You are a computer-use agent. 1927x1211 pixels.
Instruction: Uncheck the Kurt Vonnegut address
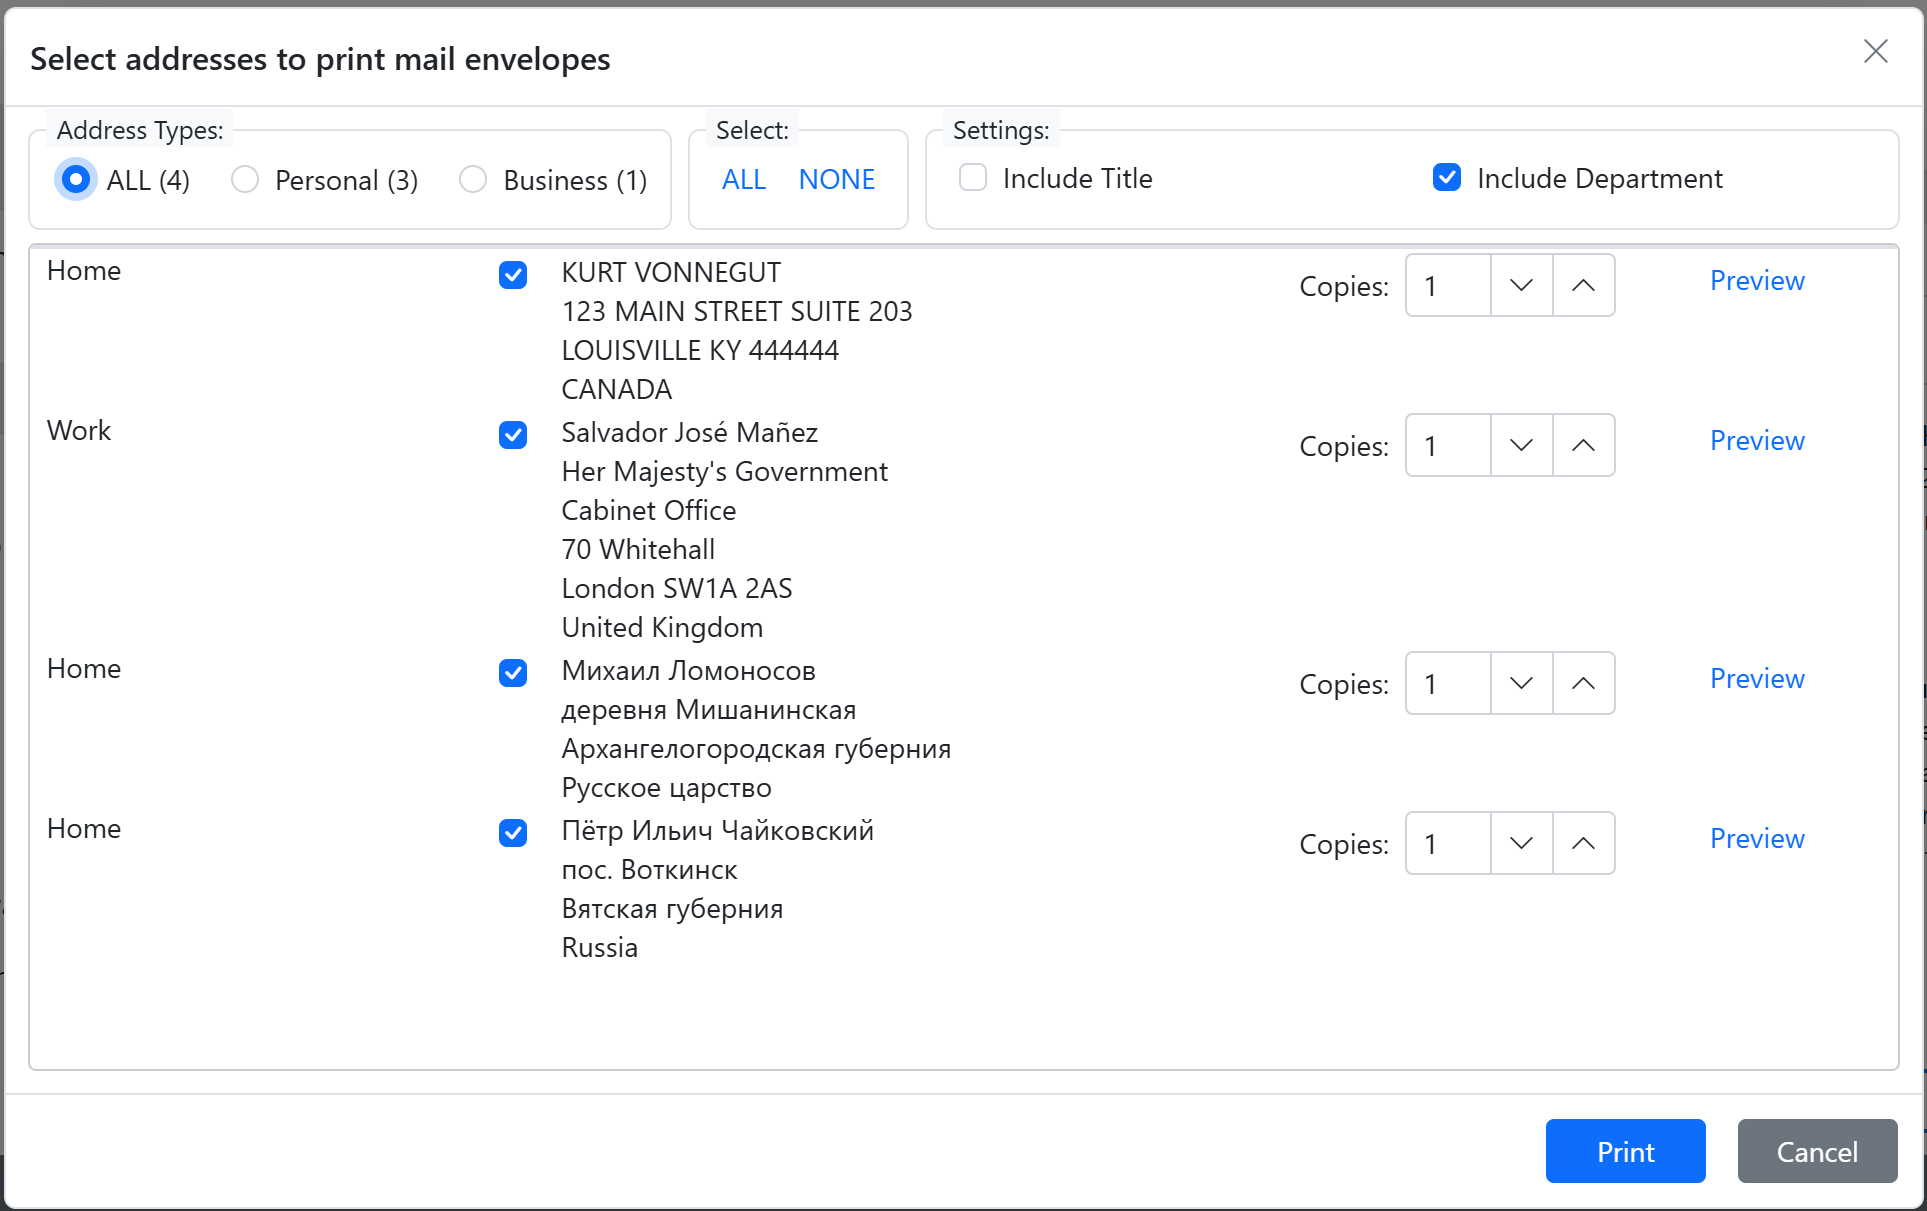[512, 275]
